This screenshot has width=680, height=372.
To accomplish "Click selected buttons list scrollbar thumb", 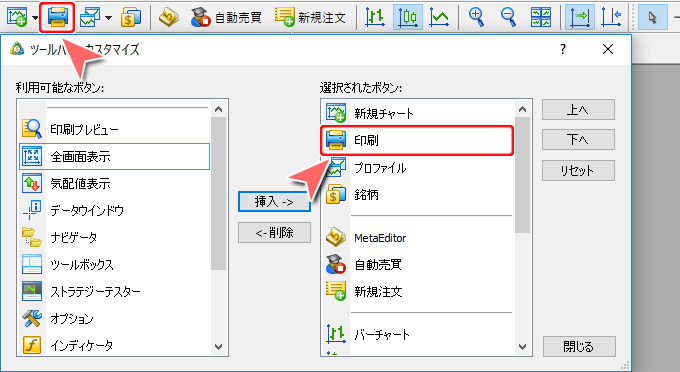I will coord(522,175).
